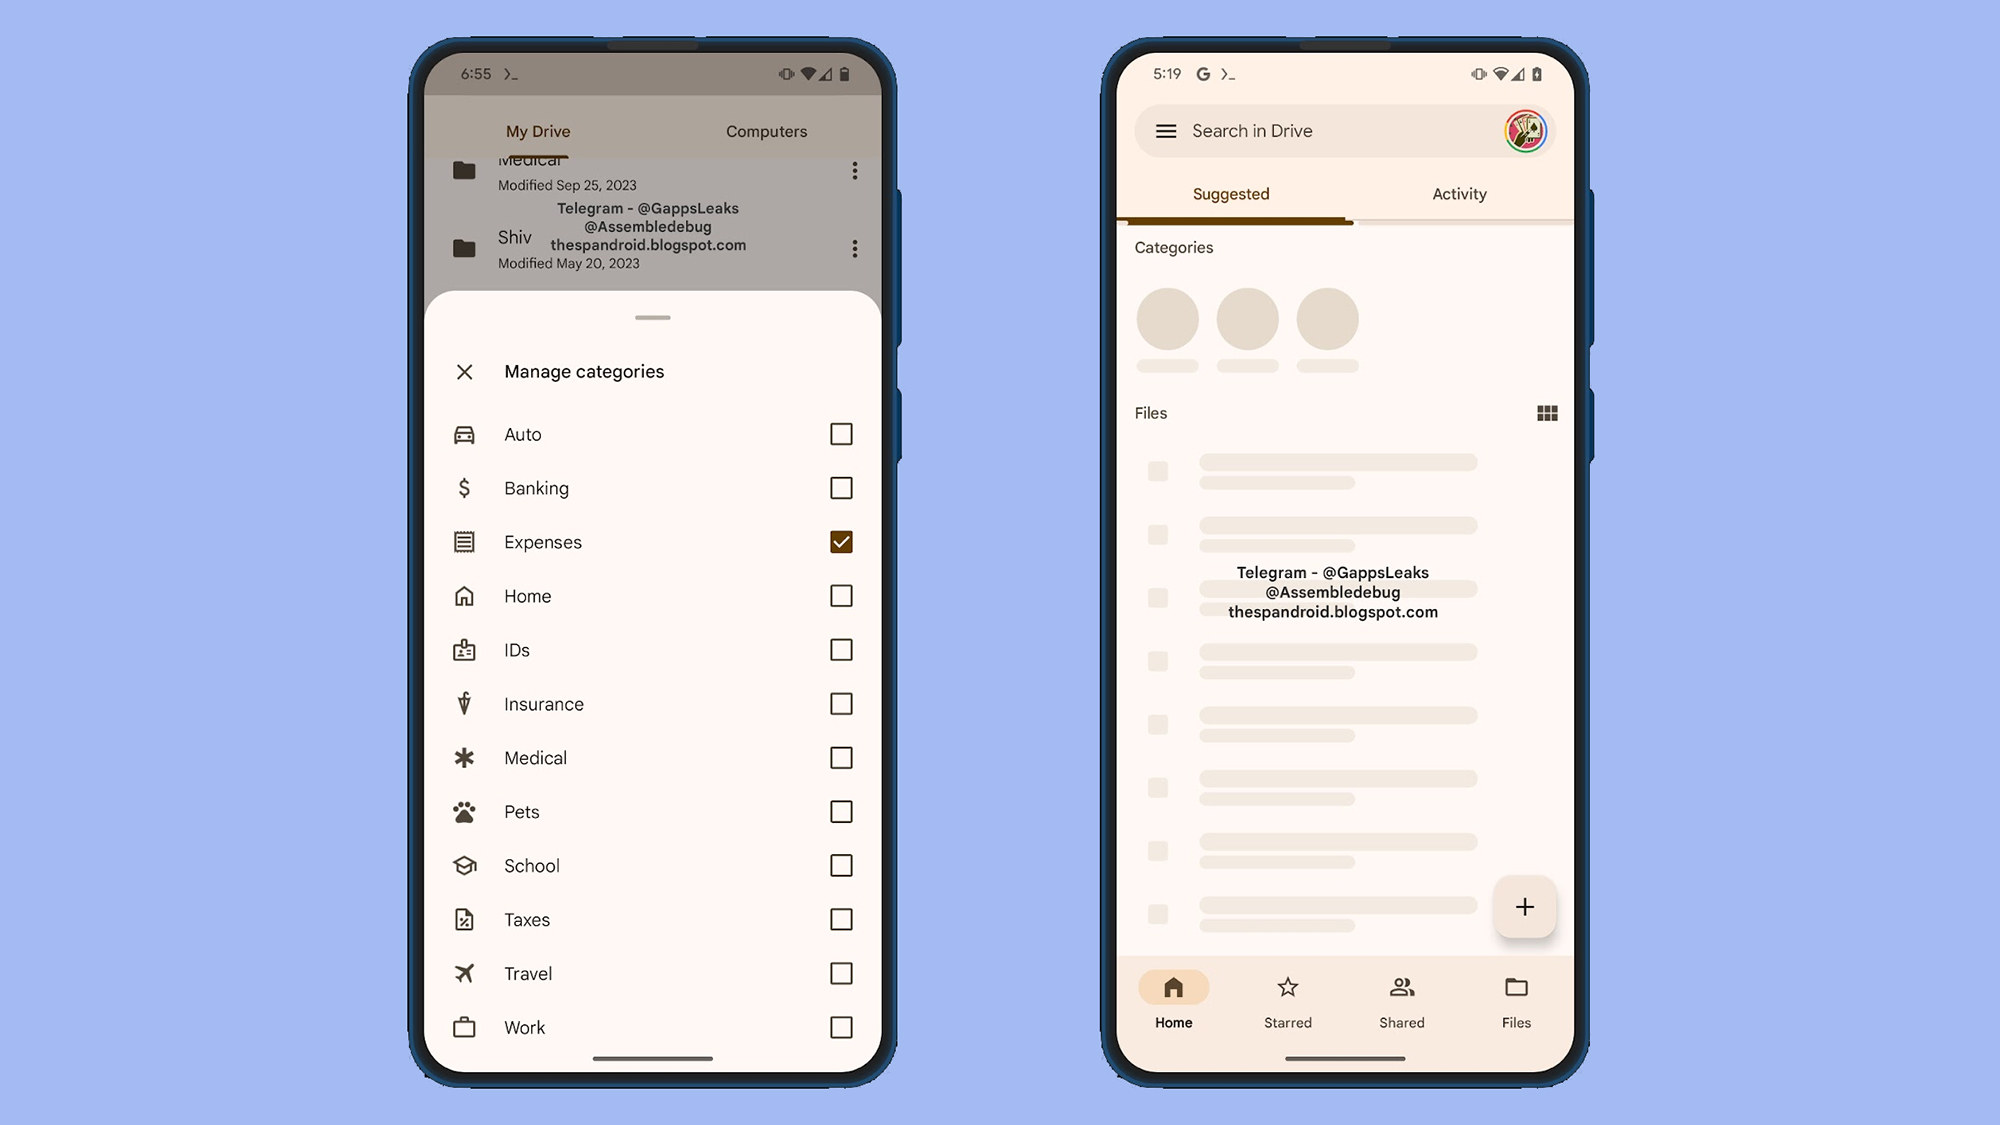Switch to the Suggested tab
The height and width of the screenshot is (1125, 2000).
1231,194
